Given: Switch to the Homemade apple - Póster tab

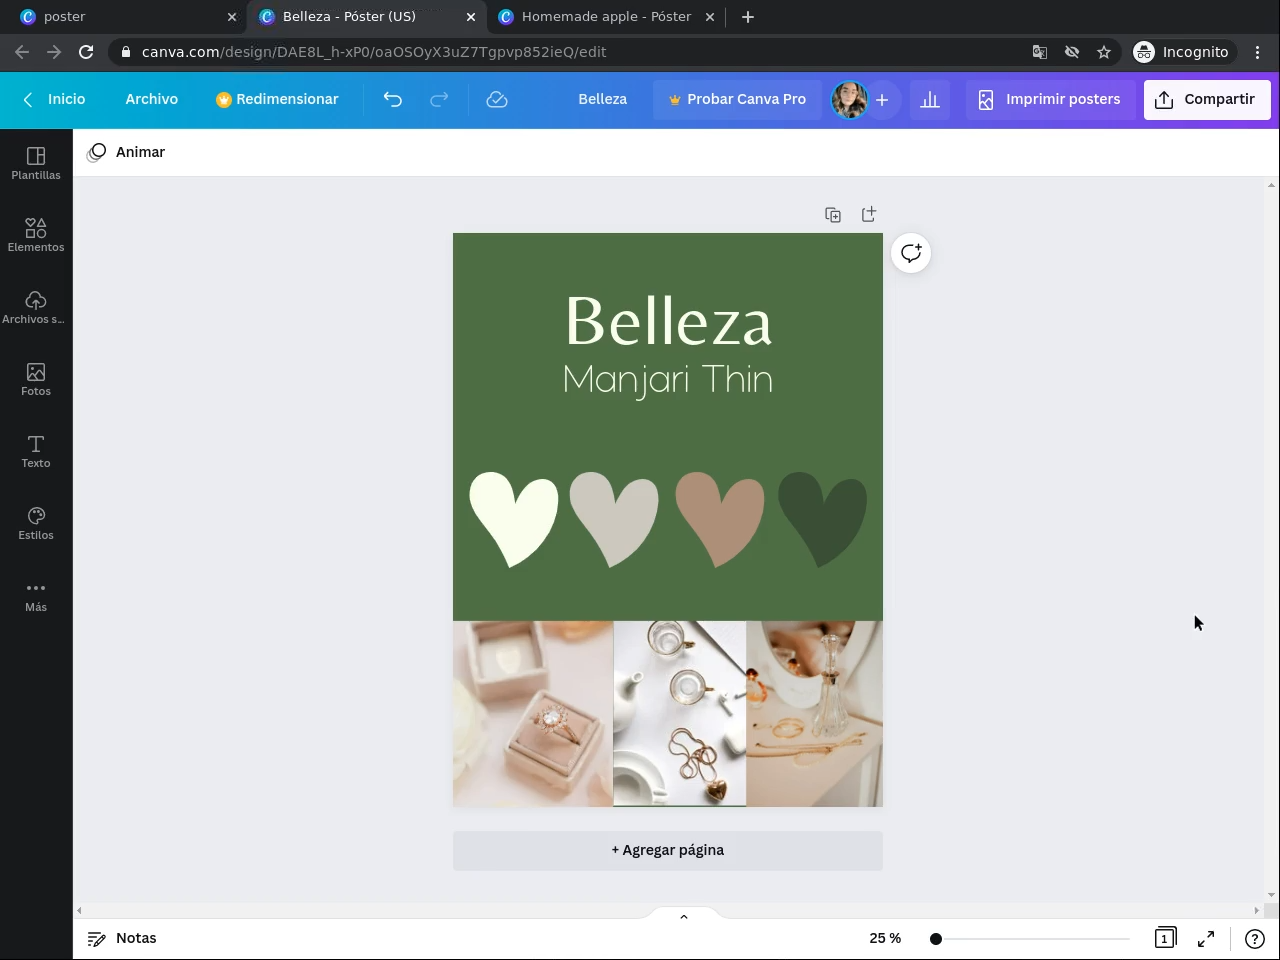Looking at the screenshot, I should [606, 17].
